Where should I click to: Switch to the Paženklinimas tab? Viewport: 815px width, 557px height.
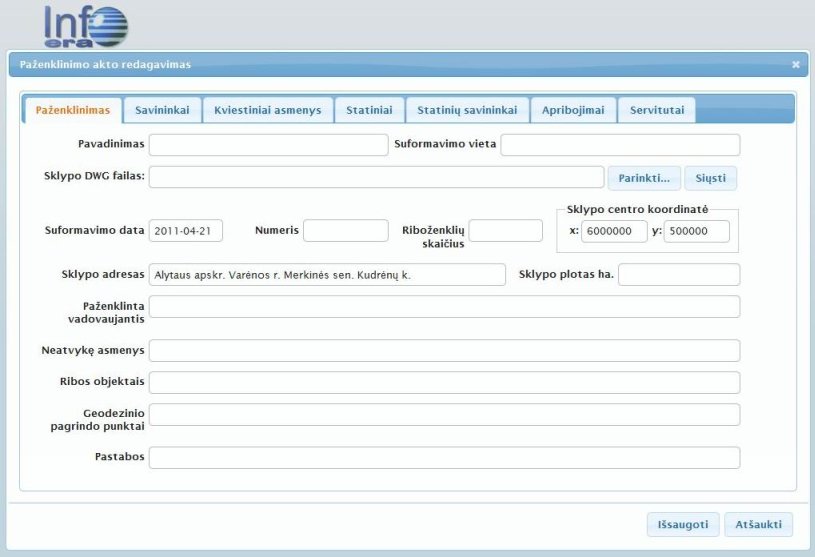coord(73,110)
